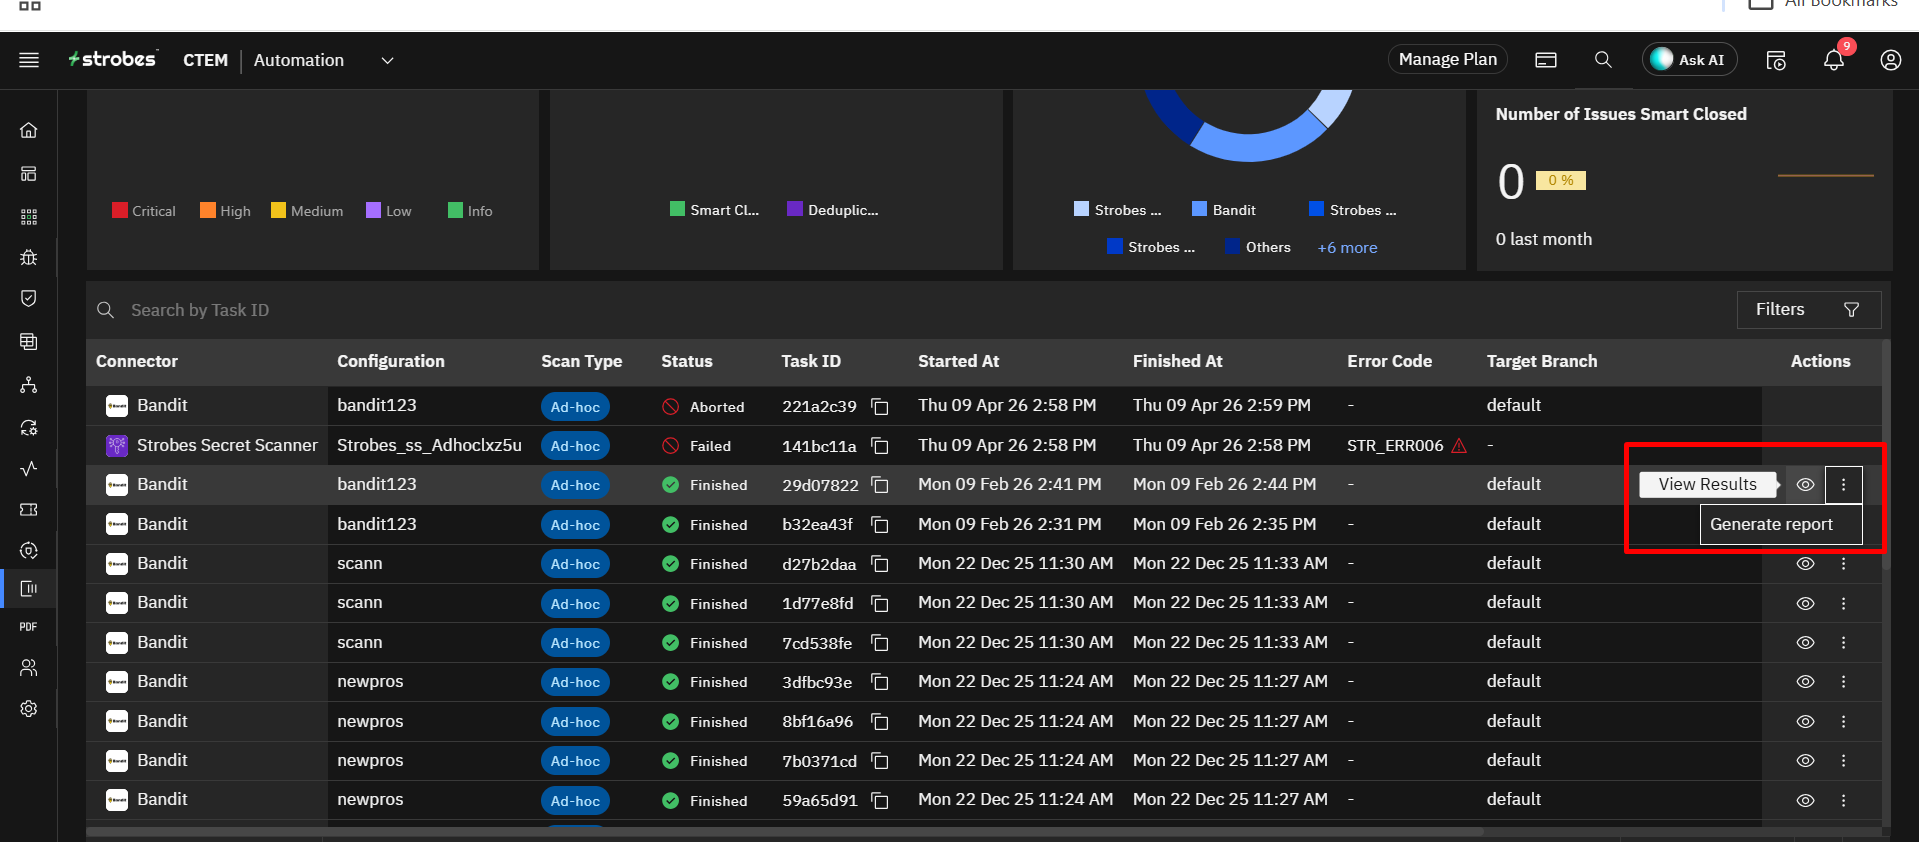Open the Settings gear in the sidebar
The image size is (1919, 842).
(x=29, y=708)
